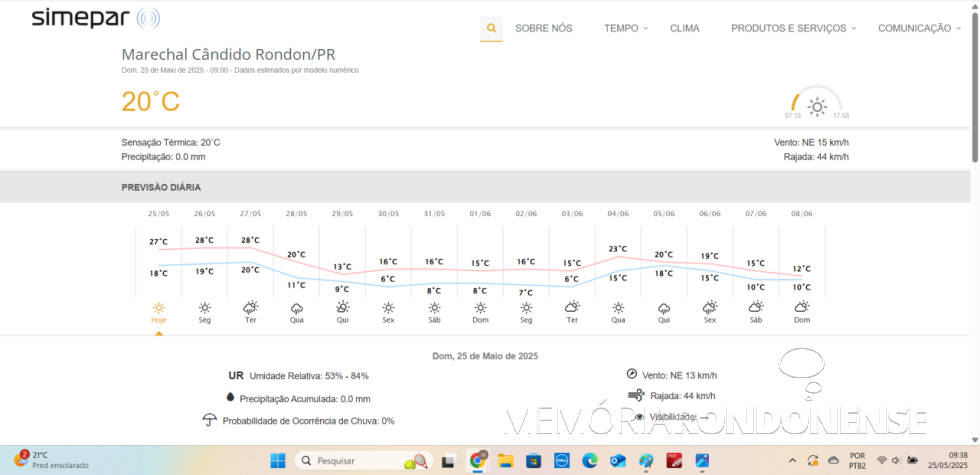Select the 28/05 Qua cloudy rain icon

[x=296, y=308]
